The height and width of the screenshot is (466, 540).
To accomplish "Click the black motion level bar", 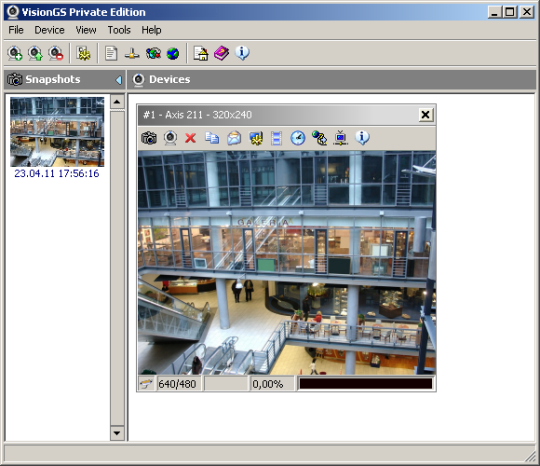I will click(x=366, y=384).
